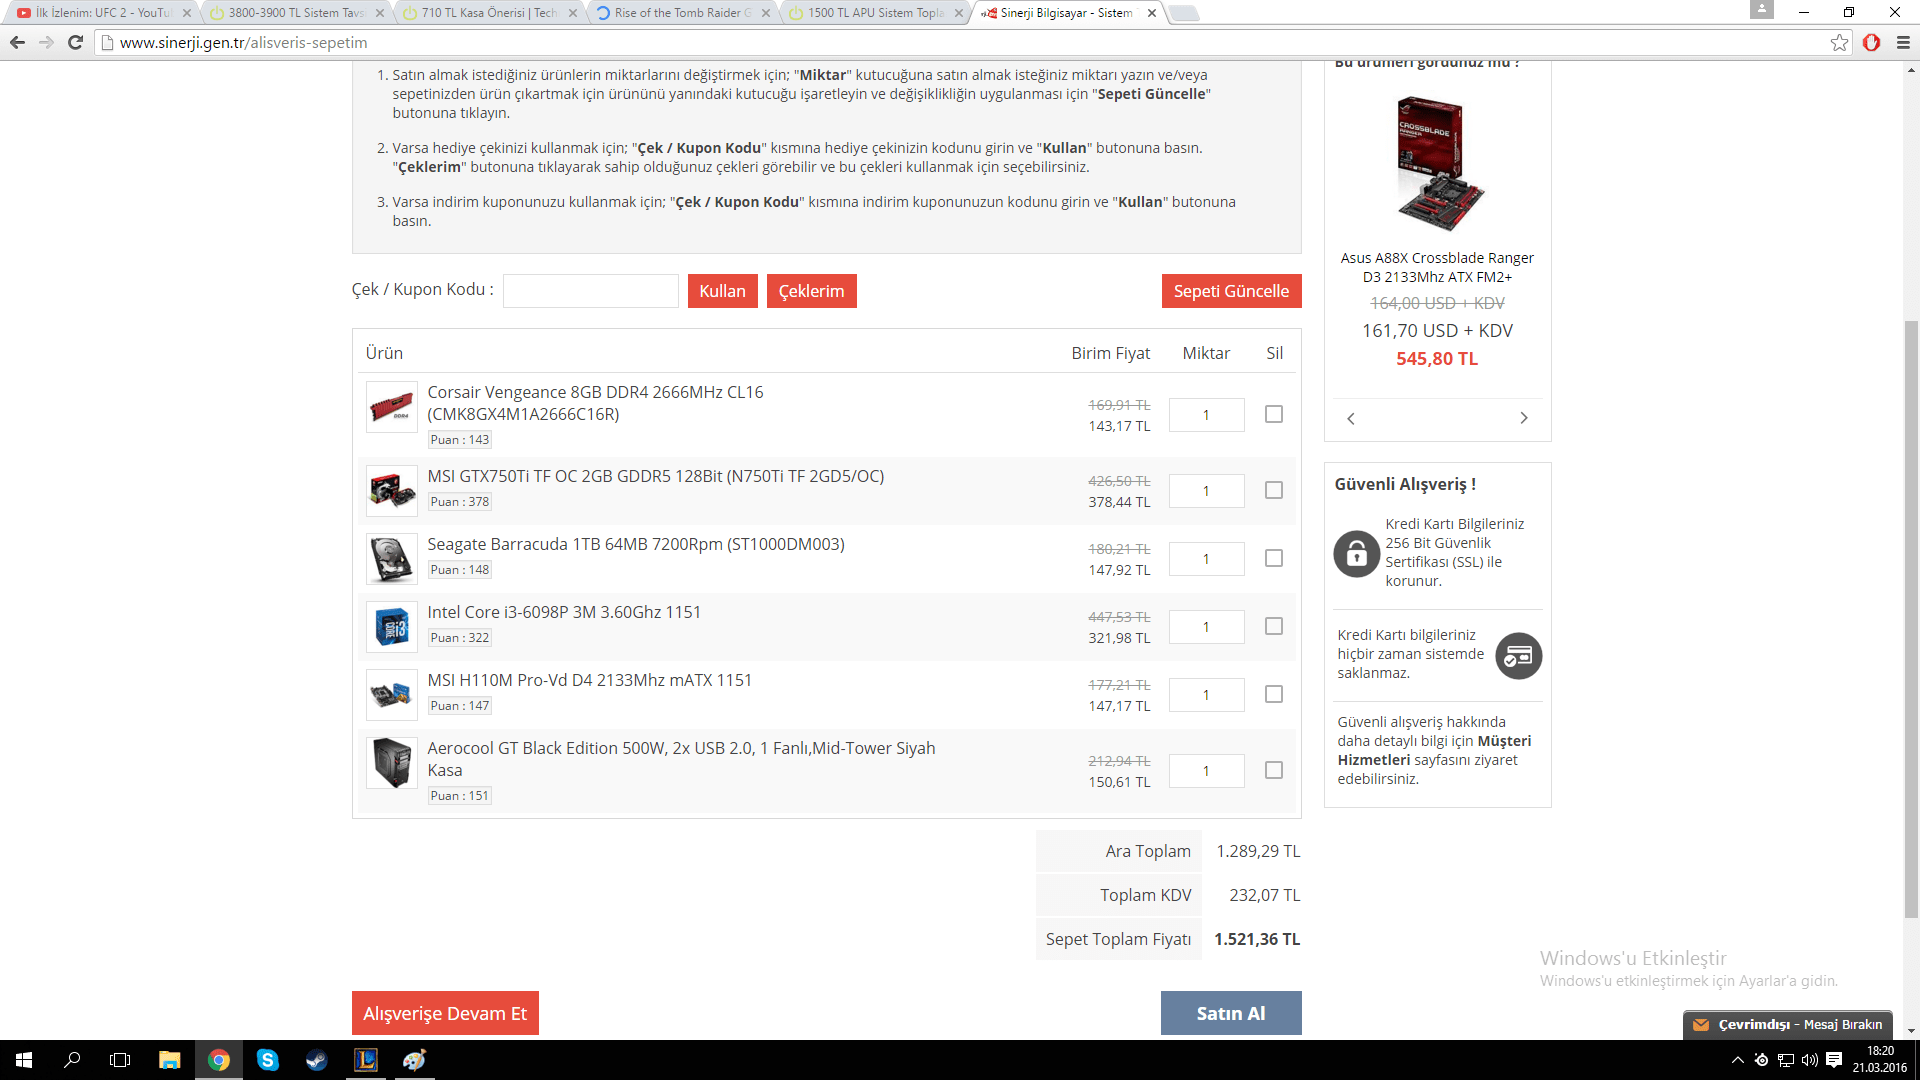Viewport: 1920px width, 1080px height.
Task: Open Skype from the taskbar
Action: point(267,1060)
